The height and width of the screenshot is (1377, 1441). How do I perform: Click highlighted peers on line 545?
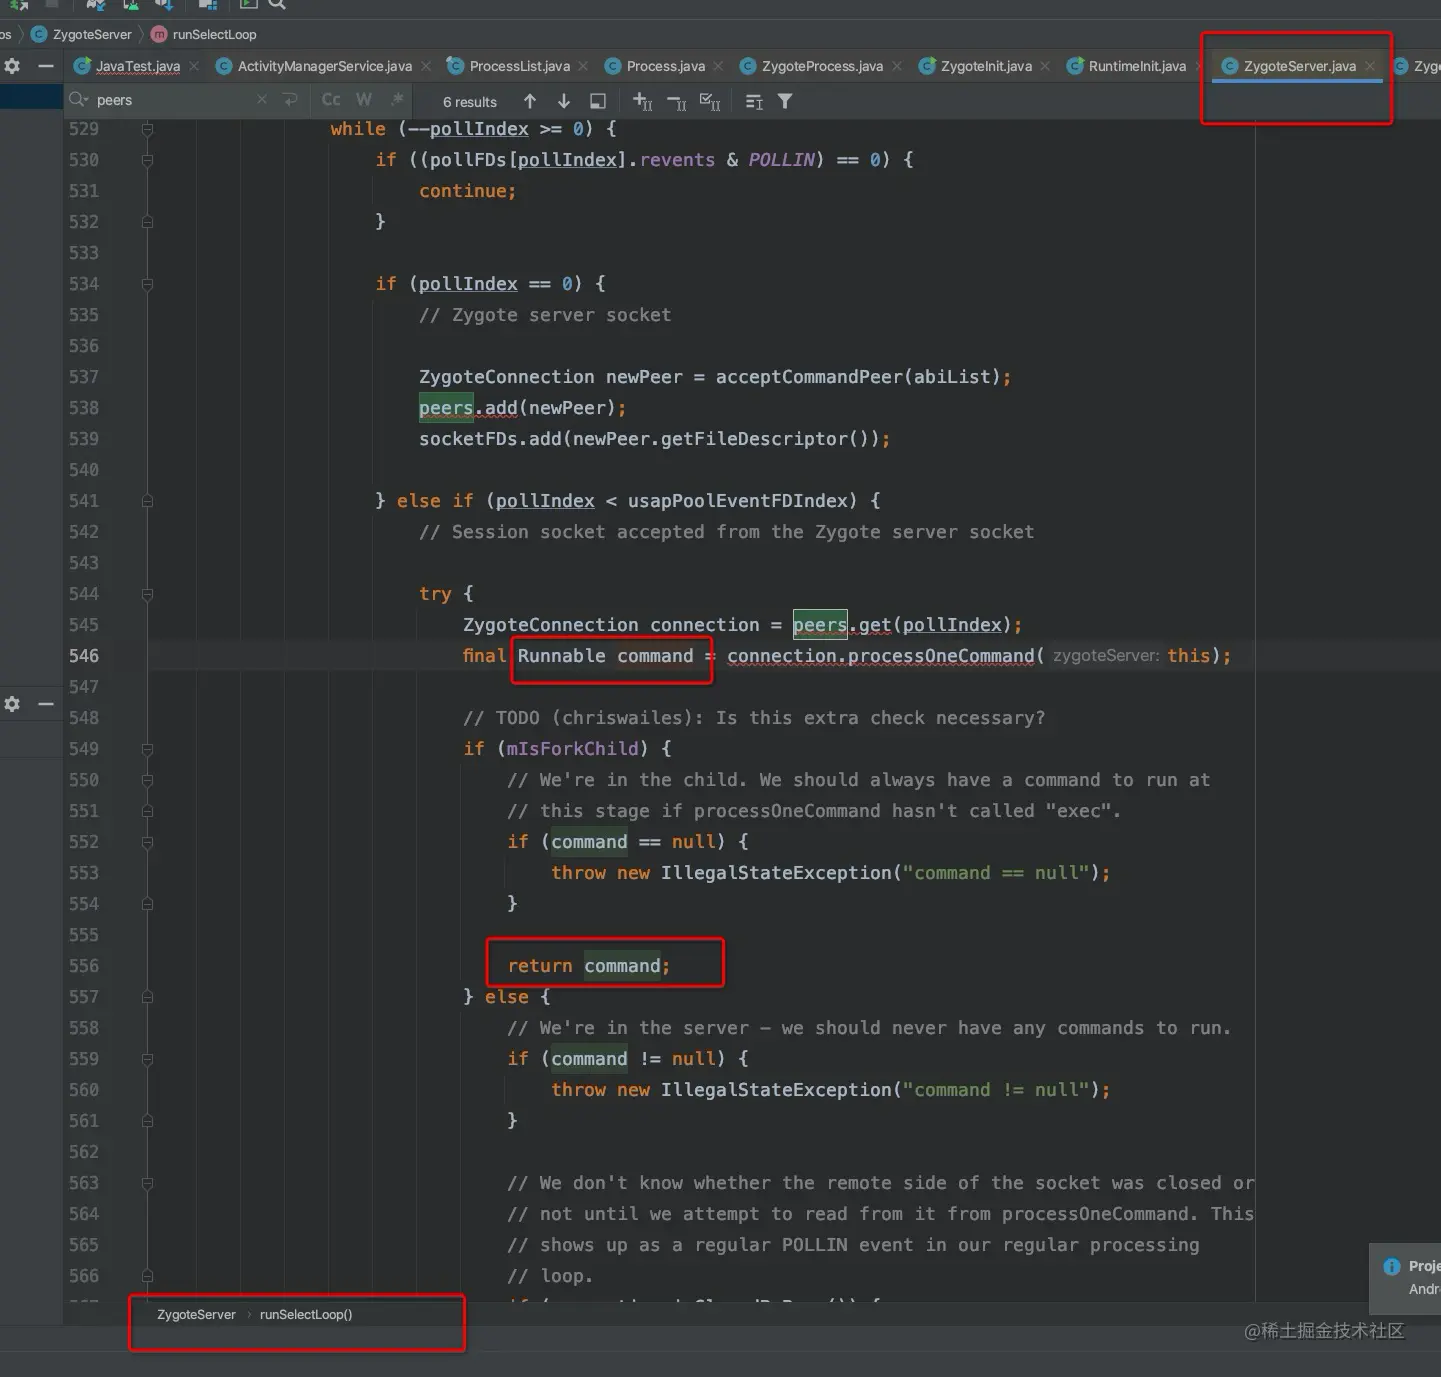[x=820, y=625]
